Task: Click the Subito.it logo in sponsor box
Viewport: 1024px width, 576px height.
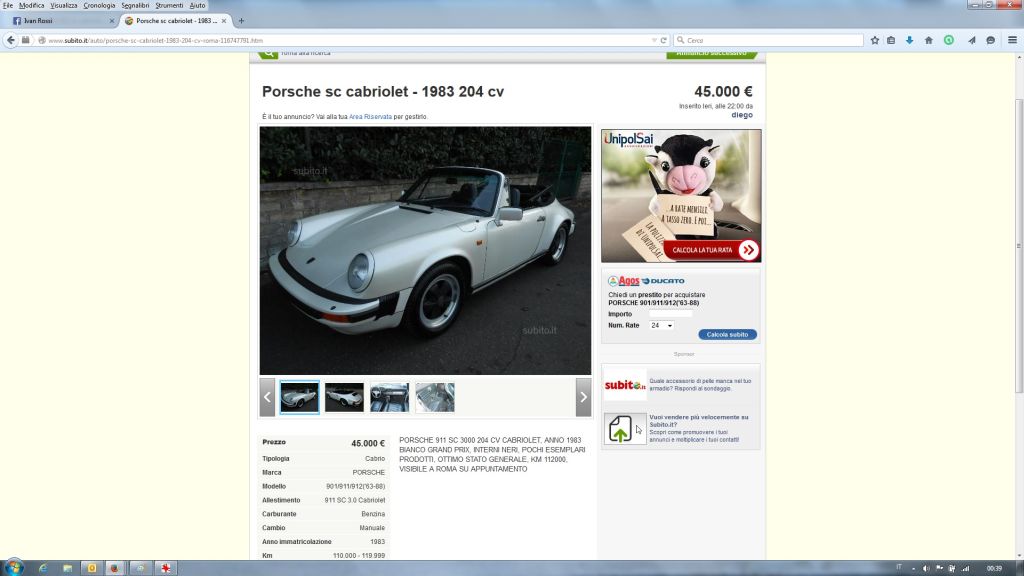Action: (625, 385)
